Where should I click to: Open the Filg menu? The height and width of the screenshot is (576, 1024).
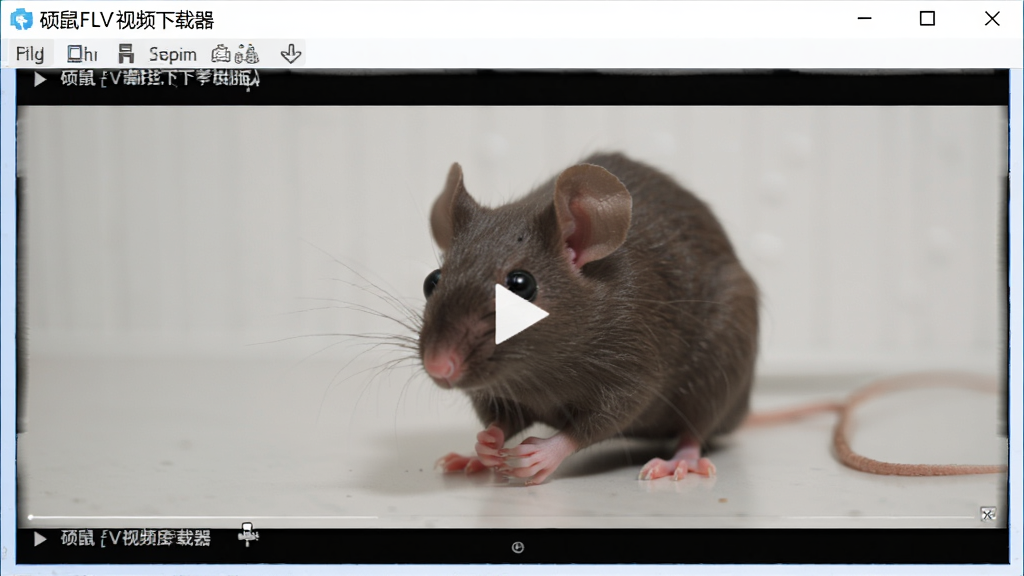tap(29, 54)
